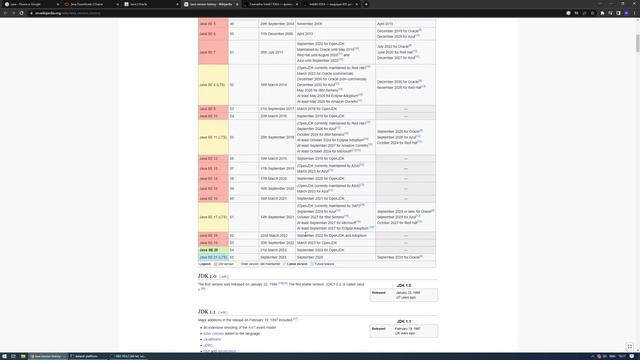Click the Java SE 19 table cell

click(213, 243)
